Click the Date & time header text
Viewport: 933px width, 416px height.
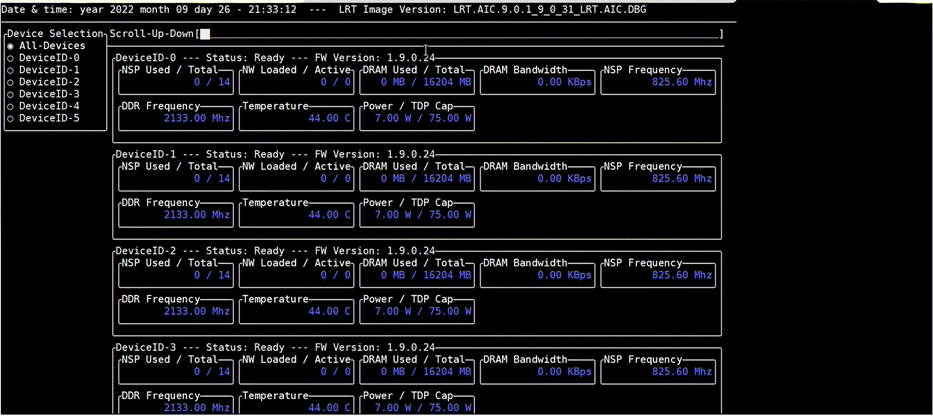149,10
